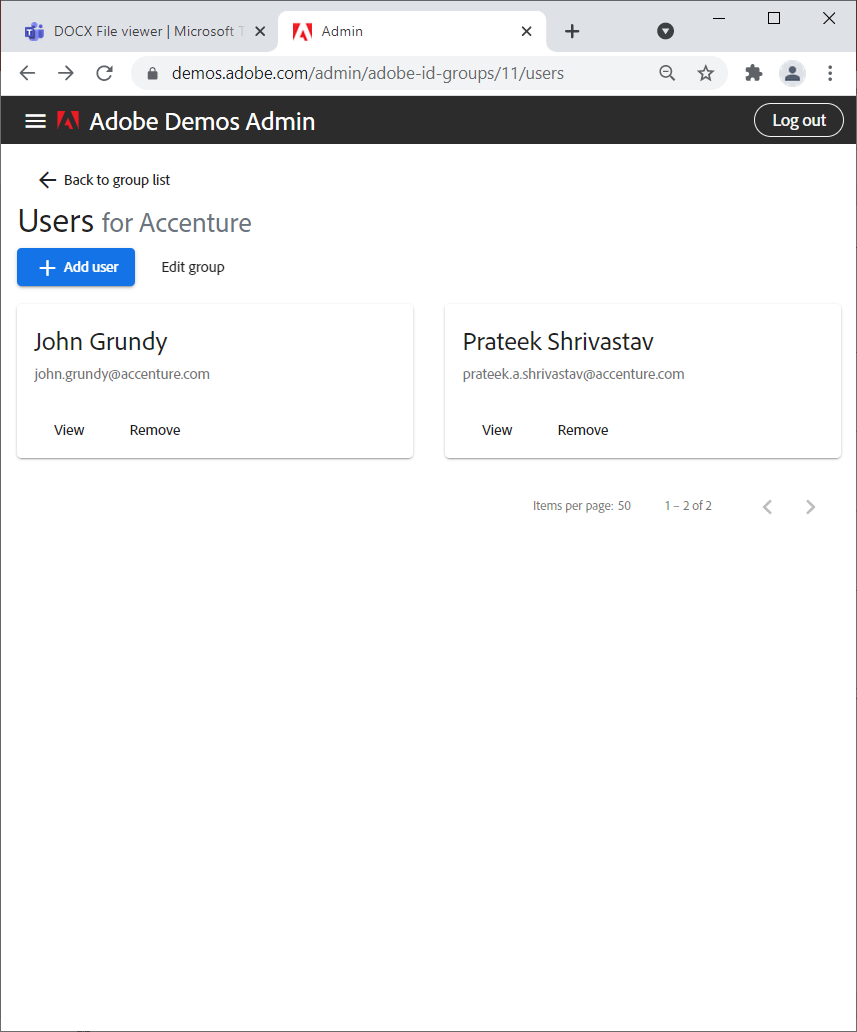Open the Chrome profile avatar
The image size is (857, 1032).
[x=792, y=73]
